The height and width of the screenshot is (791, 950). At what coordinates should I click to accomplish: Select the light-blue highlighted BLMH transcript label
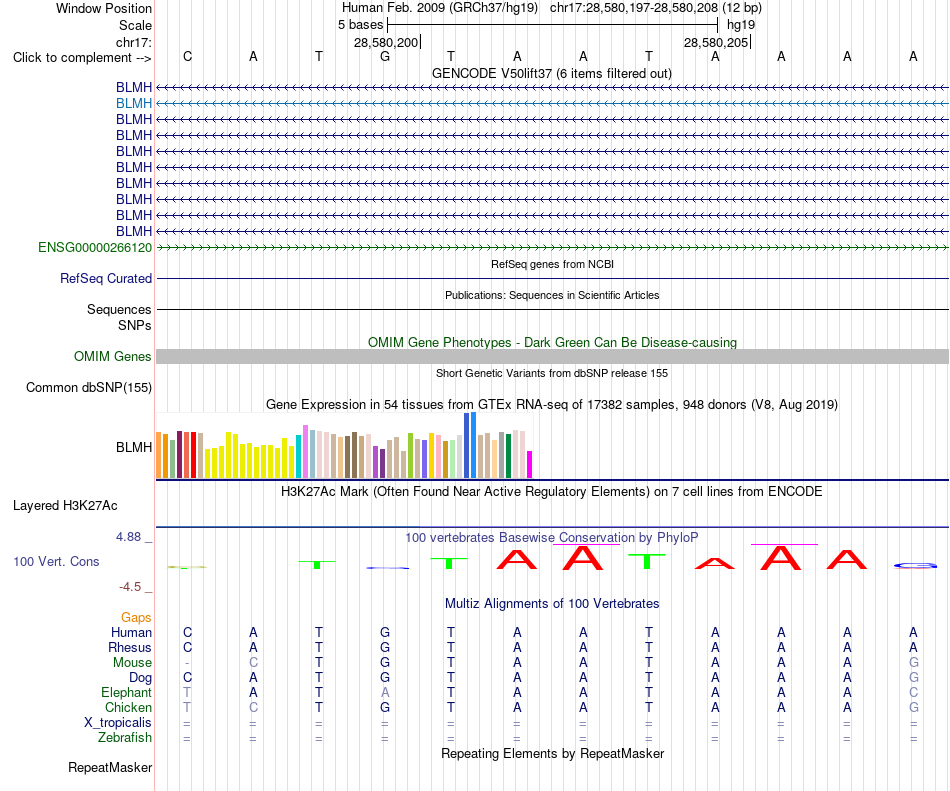134,103
